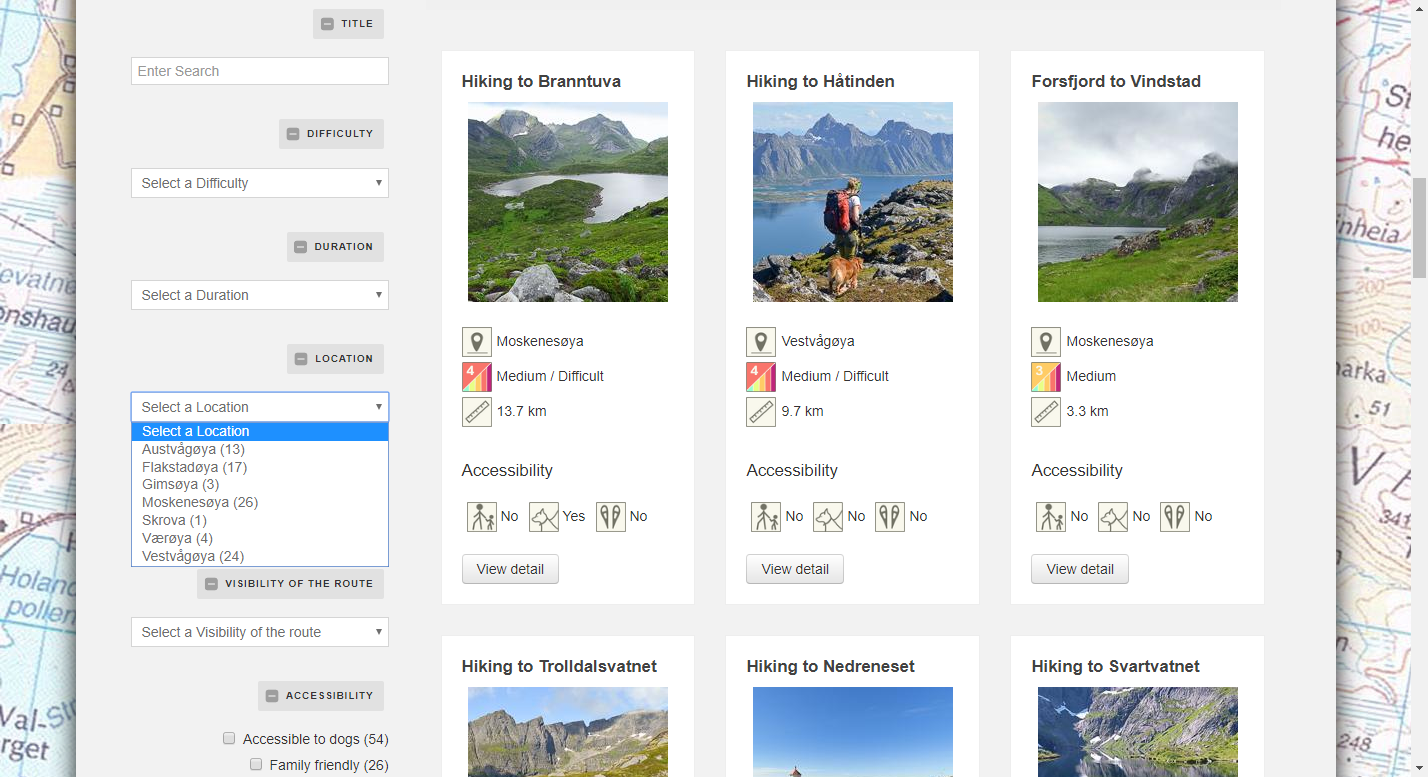This screenshot has width=1428, height=777.
Task: Close the Select a Location dropdown
Action: 260,407
